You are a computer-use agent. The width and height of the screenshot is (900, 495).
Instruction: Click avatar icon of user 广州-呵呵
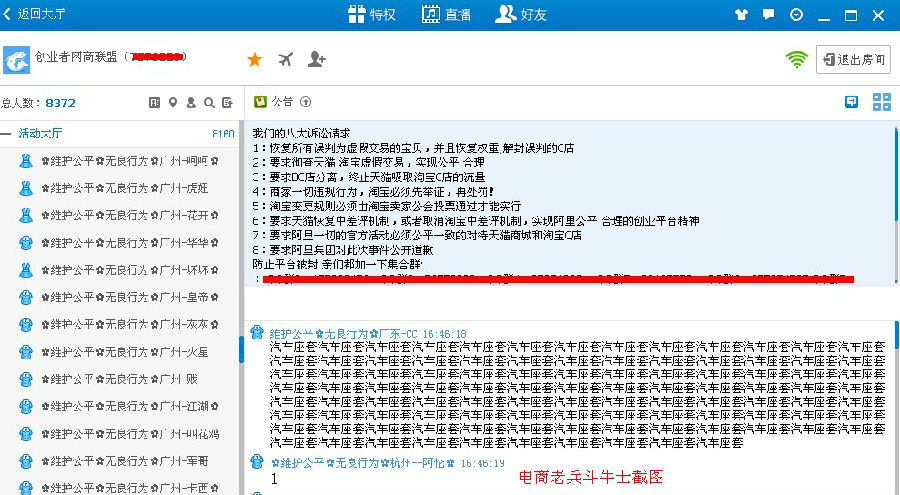tap(26, 161)
